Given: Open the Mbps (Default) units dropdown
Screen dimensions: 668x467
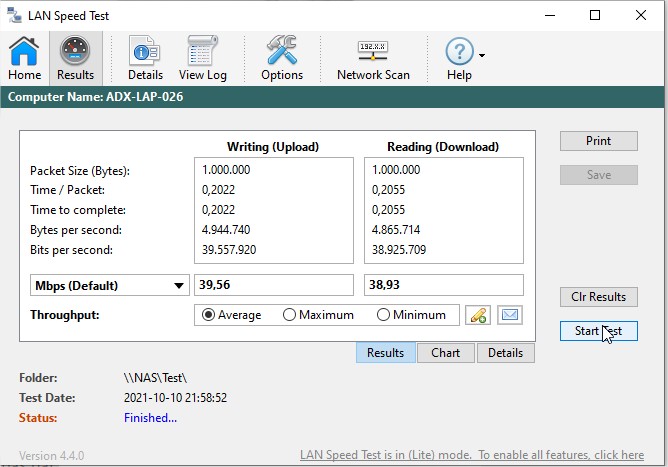Looking at the screenshot, I should [x=109, y=285].
